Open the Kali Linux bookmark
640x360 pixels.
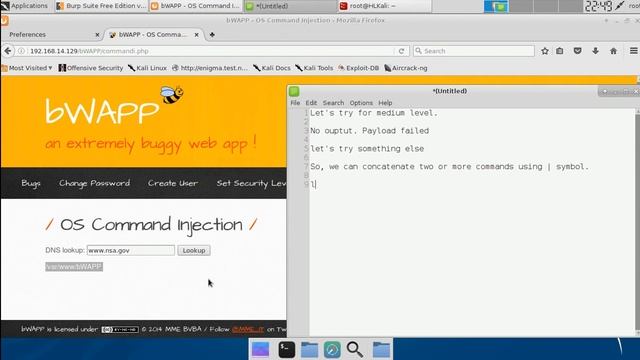coord(147,68)
